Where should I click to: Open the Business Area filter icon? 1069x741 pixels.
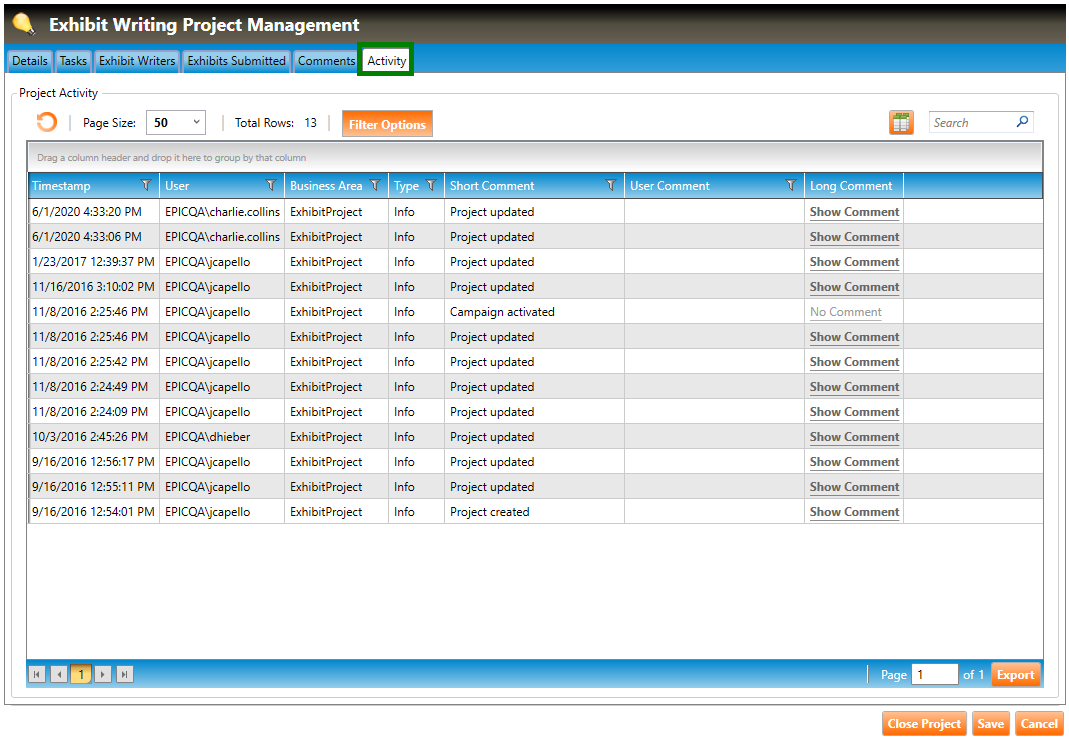pos(375,186)
